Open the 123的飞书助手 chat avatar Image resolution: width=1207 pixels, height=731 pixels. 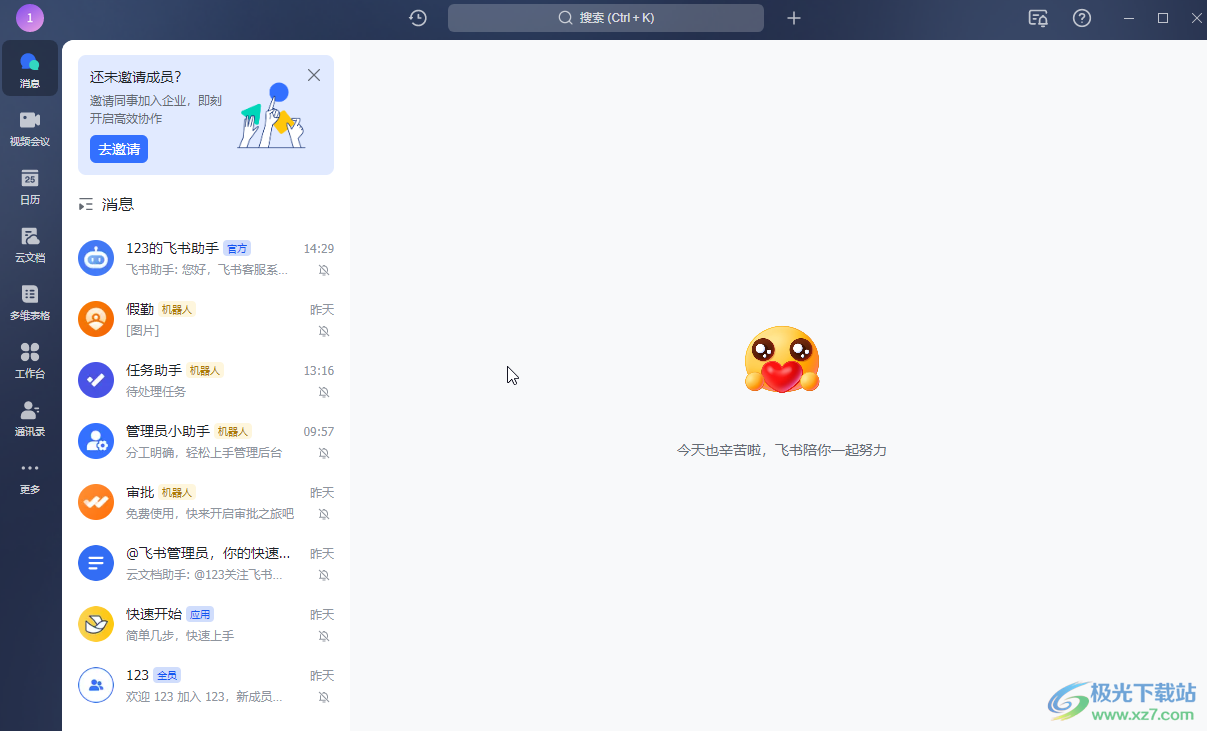(x=96, y=258)
